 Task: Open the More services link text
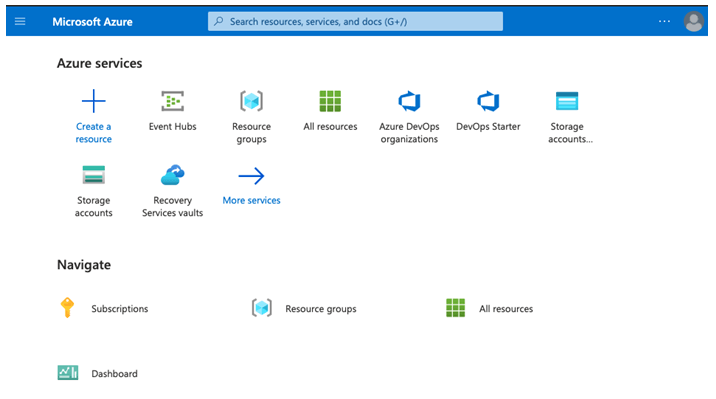pyautogui.click(x=252, y=200)
